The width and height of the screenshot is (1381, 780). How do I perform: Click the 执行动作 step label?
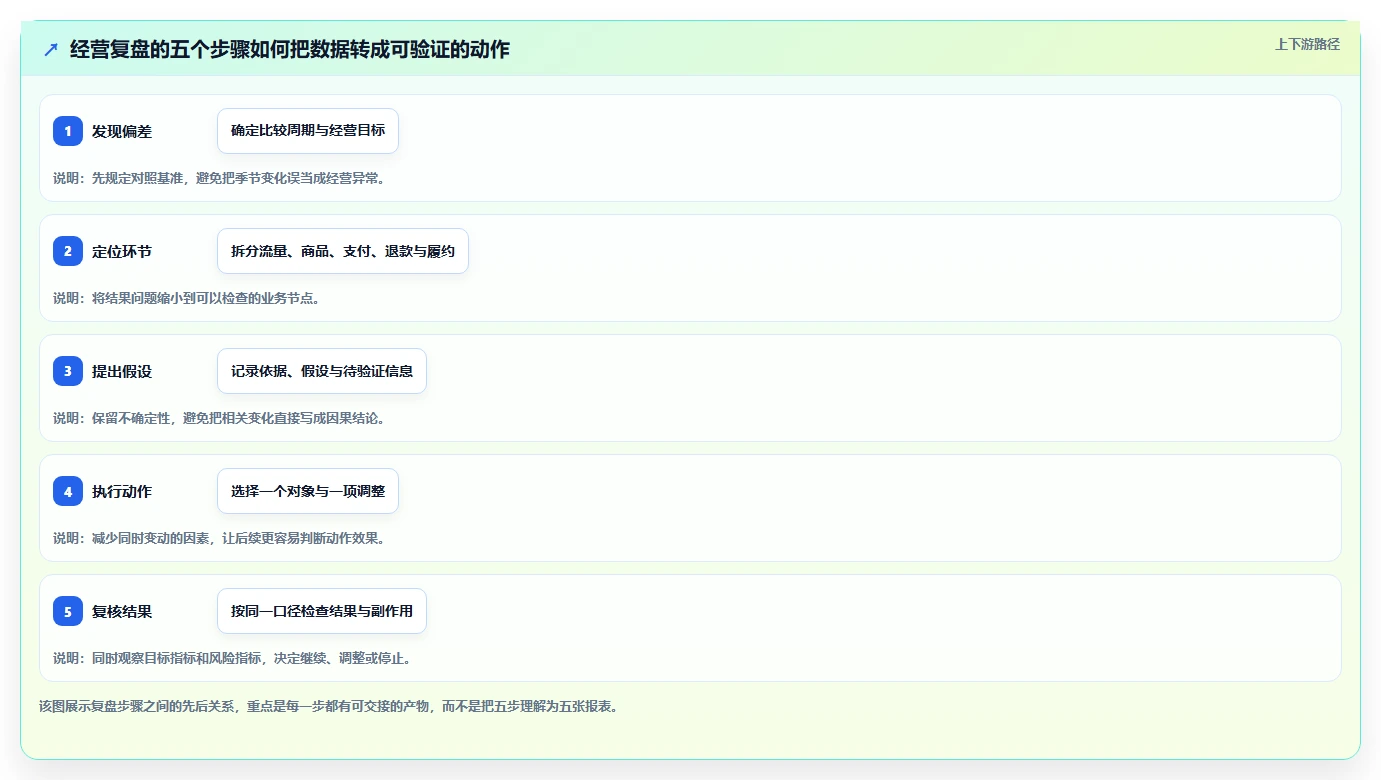pos(122,491)
